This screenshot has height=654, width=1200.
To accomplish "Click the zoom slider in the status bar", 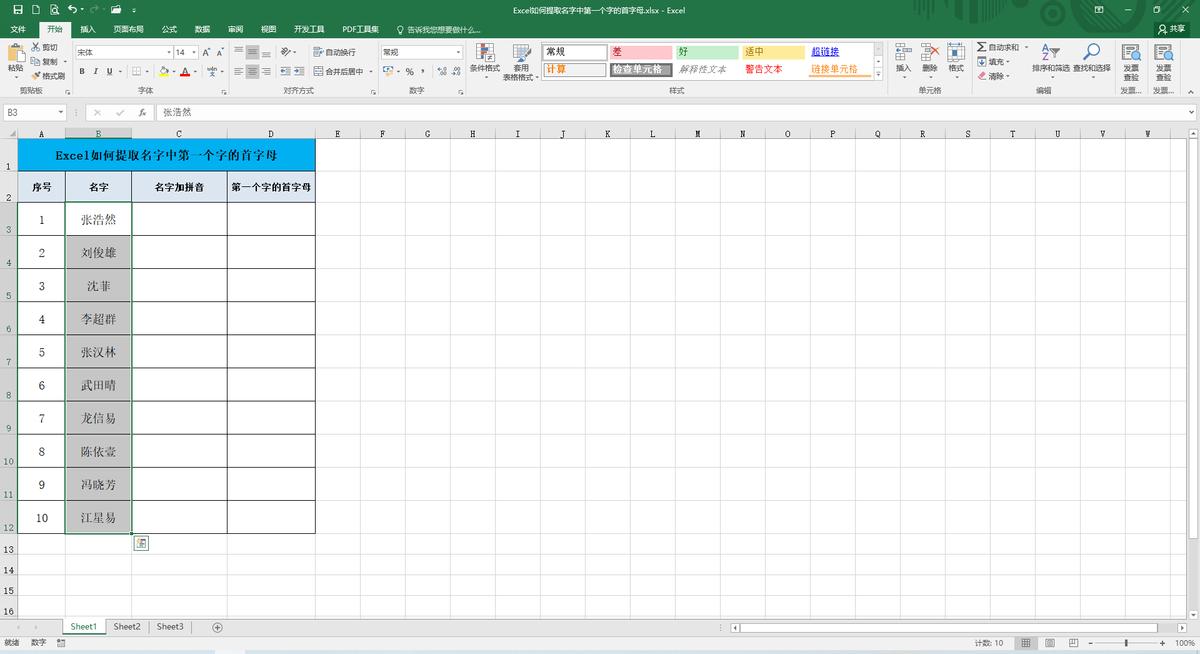I will [x=1126, y=643].
